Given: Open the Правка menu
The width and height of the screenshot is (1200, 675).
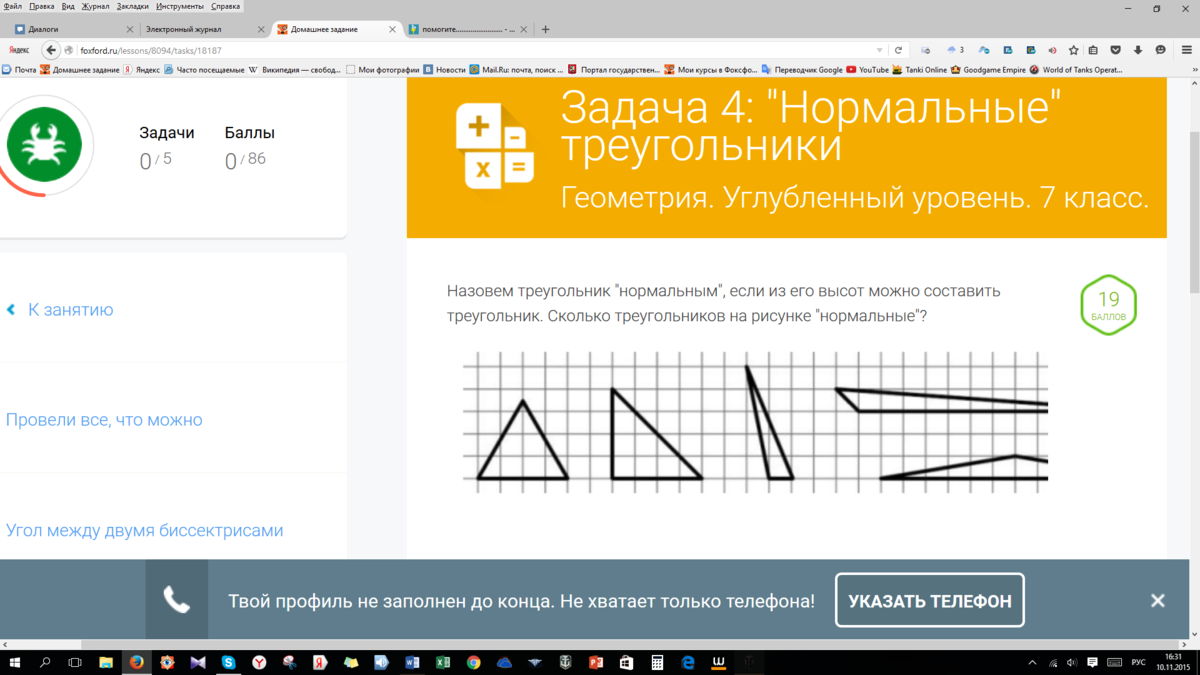Looking at the screenshot, I should click(42, 6).
